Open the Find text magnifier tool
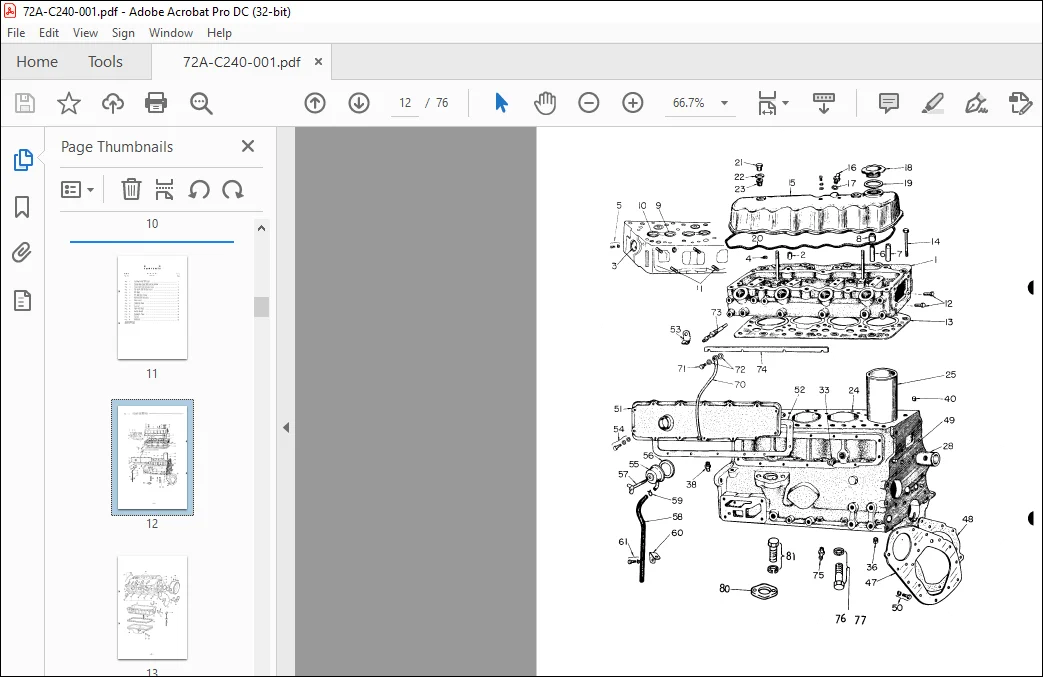Image resolution: width=1043 pixels, height=677 pixels. tap(201, 103)
